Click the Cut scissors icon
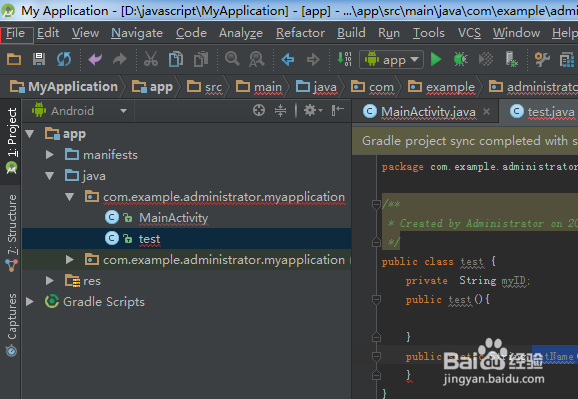Viewport: 578px width, 399px height. [151, 59]
